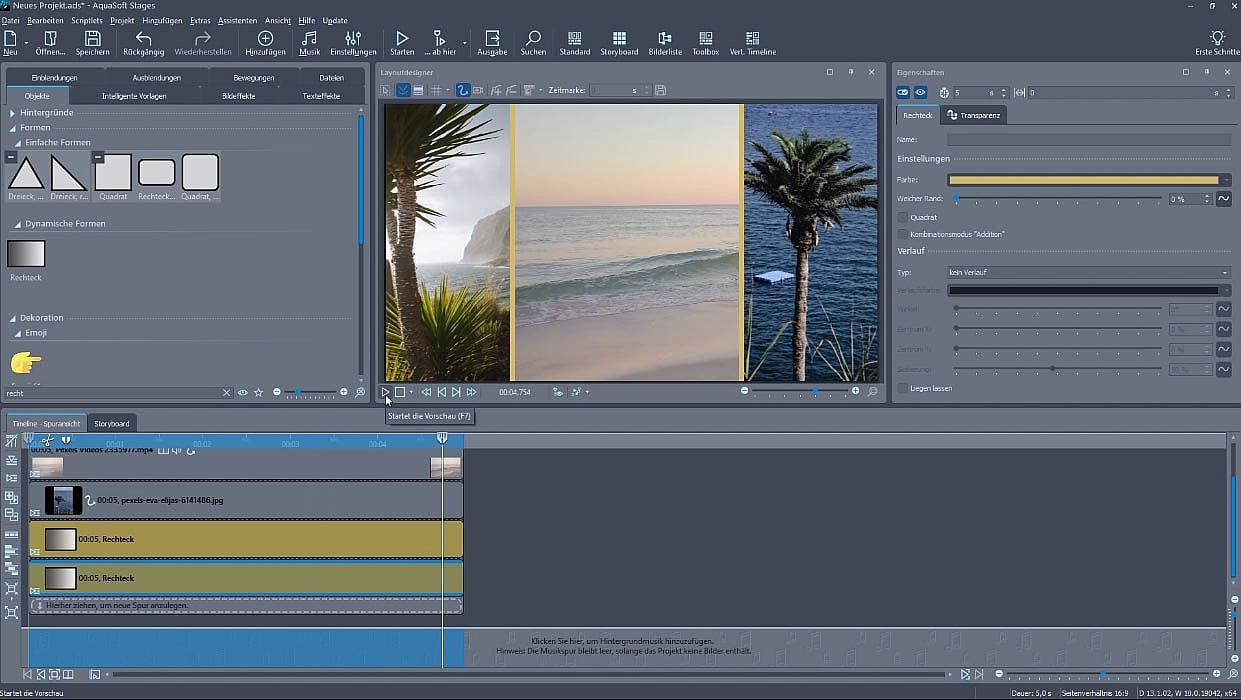1241x700 pixels.
Task: Click the Erste Schritte button
Action: pos(1216,42)
